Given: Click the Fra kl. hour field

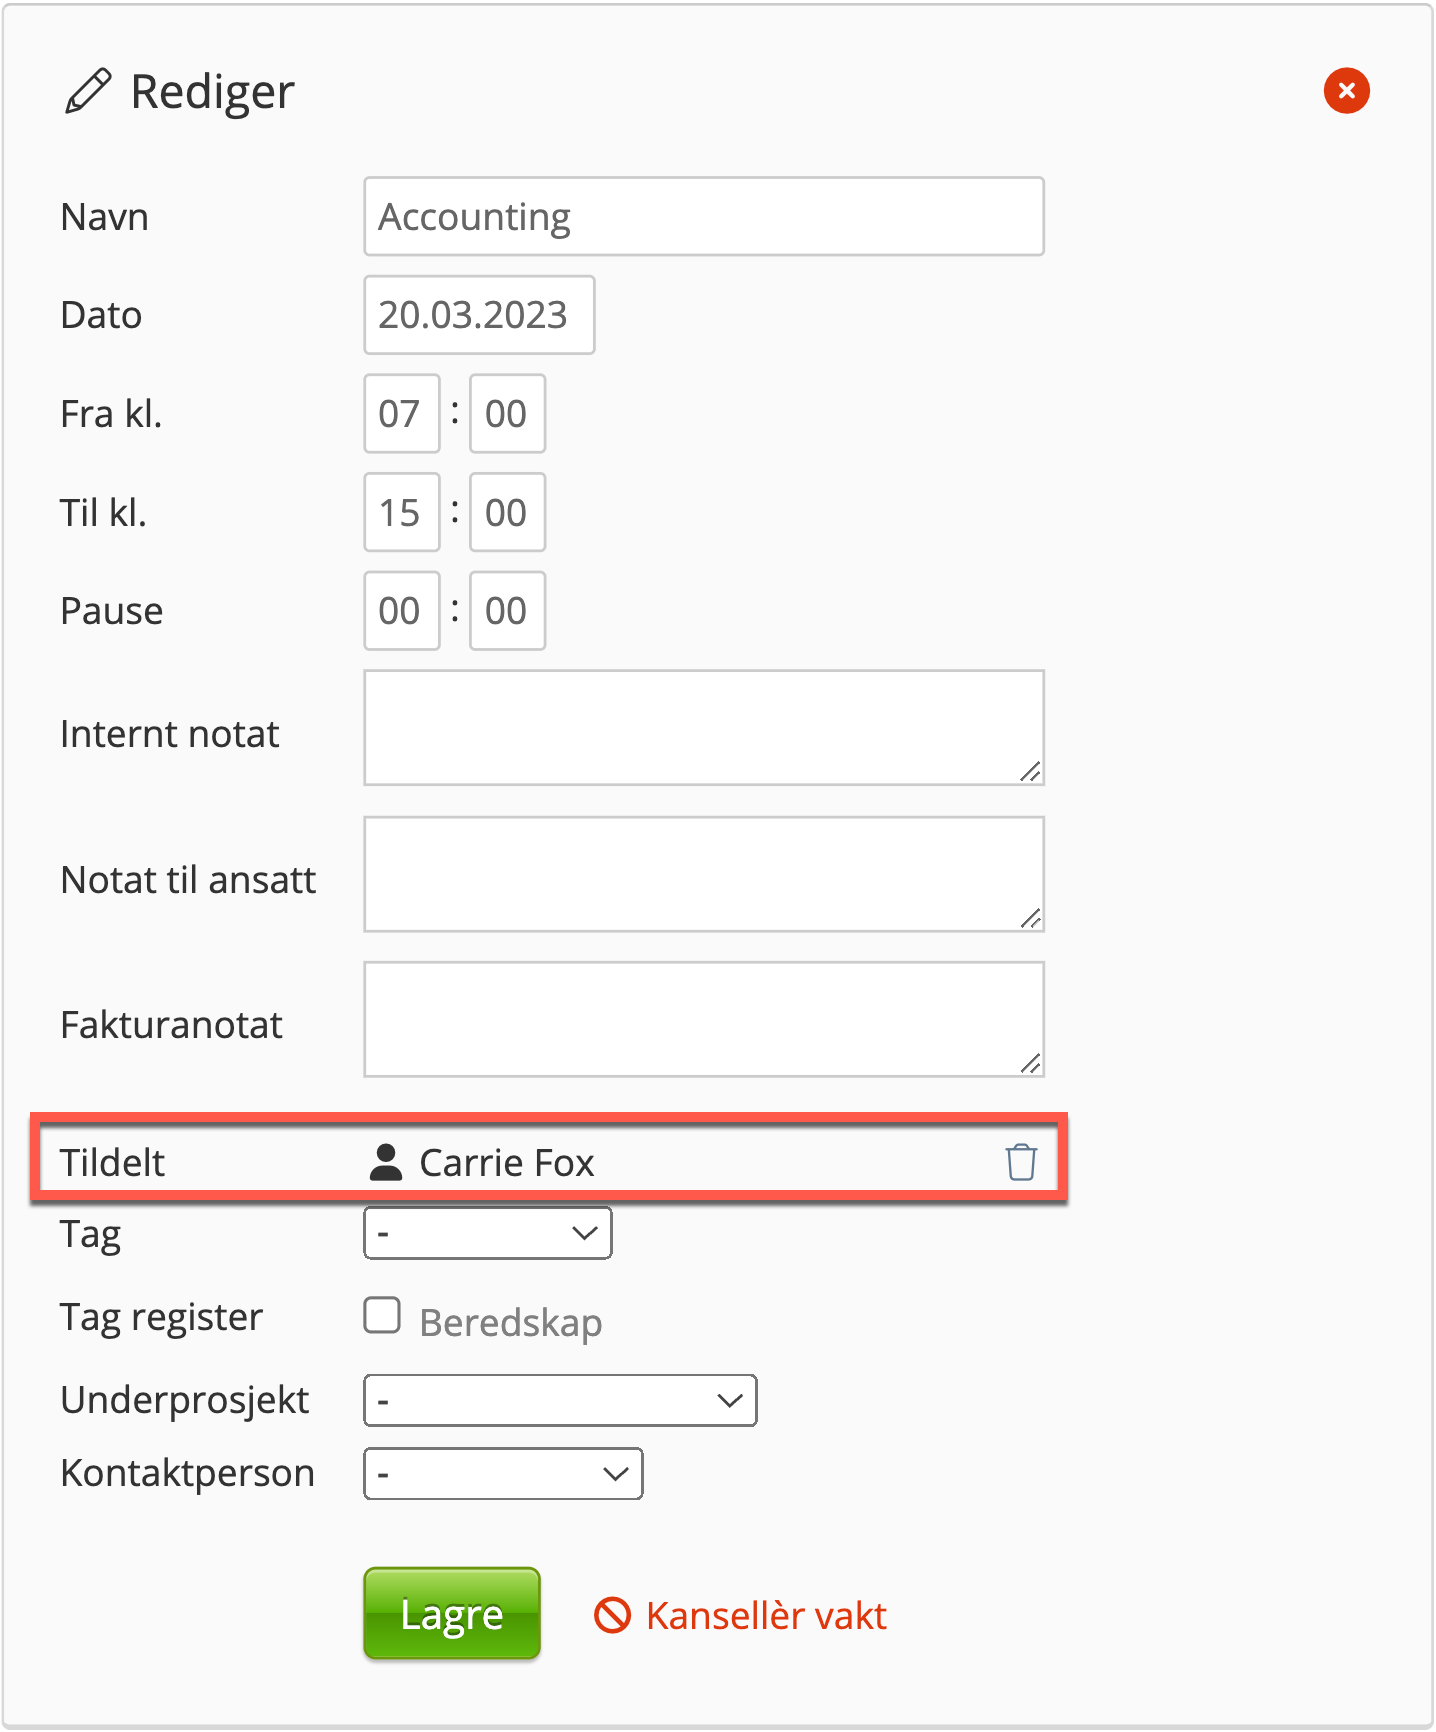Looking at the screenshot, I should pos(401,414).
